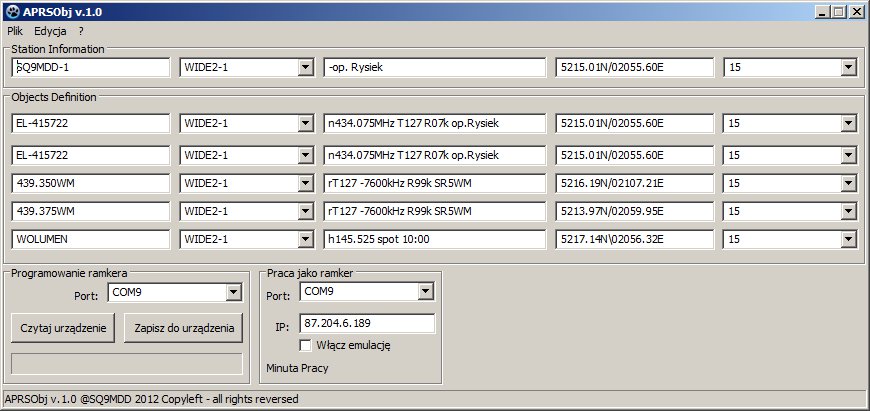The image size is (870, 411).
Task: Expand the Station Information WIDE2-1 path dropdown
Action: [x=305, y=67]
